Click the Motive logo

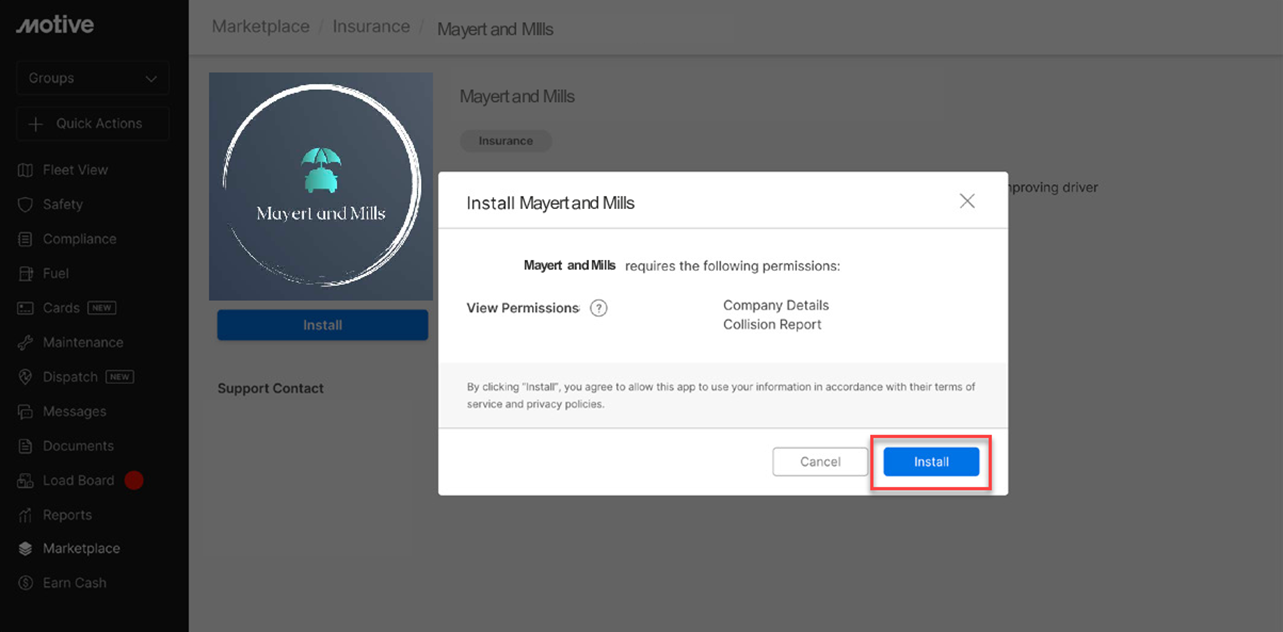pyautogui.click(x=54, y=25)
